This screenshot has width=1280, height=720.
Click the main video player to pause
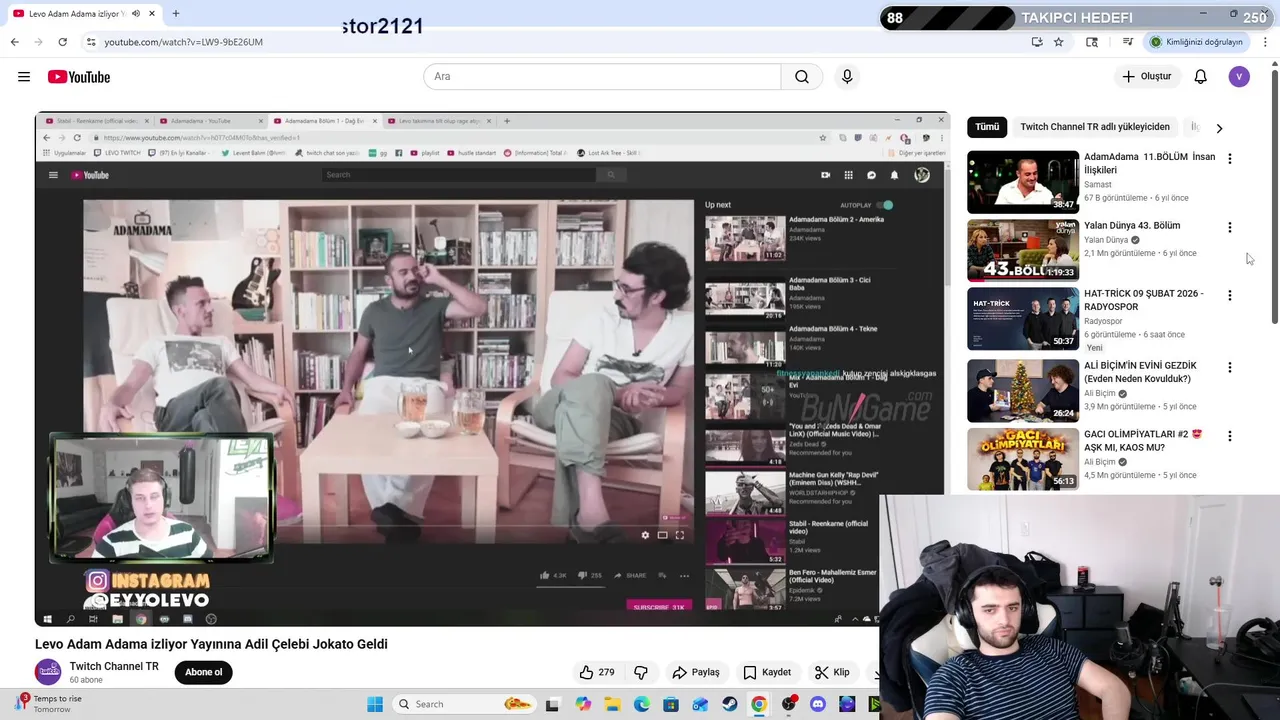pyautogui.click(x=491, y=369)
